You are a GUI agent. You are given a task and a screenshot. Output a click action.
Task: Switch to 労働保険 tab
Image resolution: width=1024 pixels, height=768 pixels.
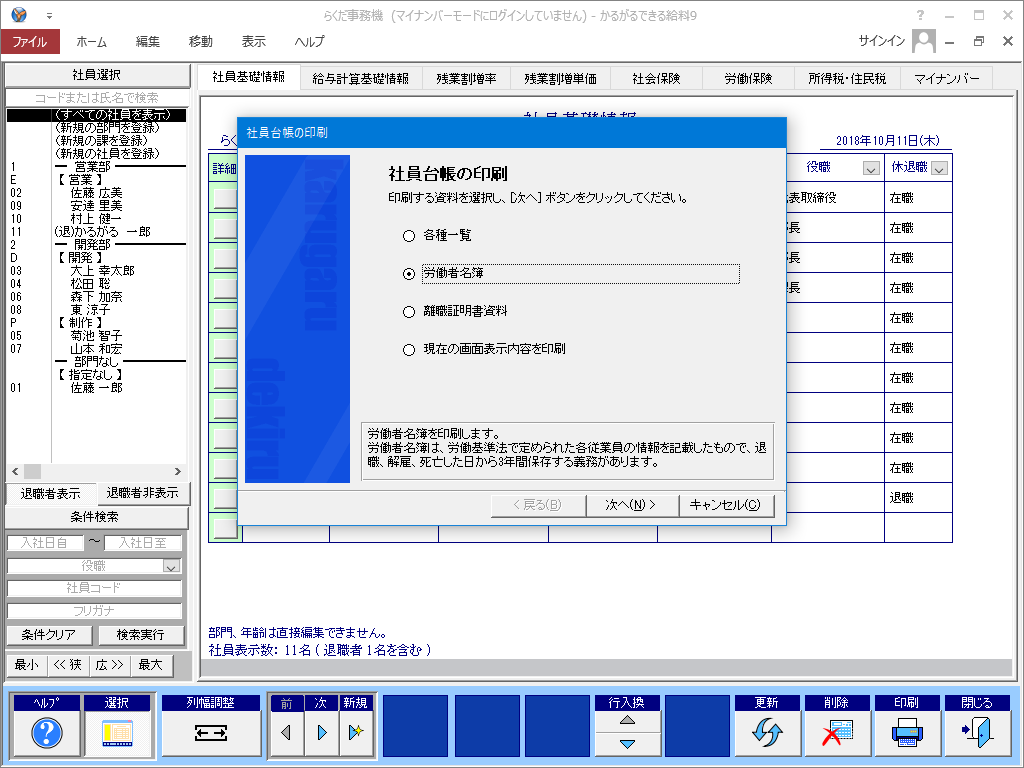(x=748, y=78)
